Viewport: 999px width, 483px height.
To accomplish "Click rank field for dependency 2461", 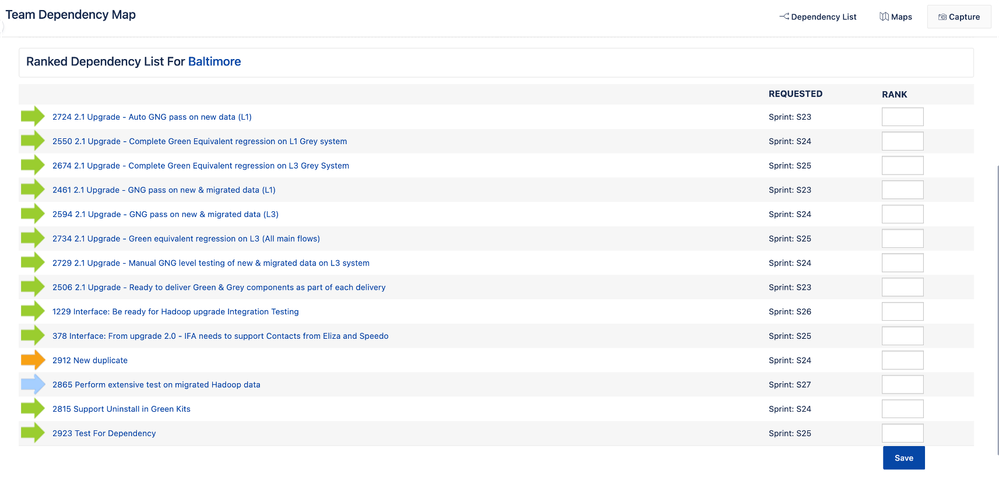I will (x=902, y=190).
